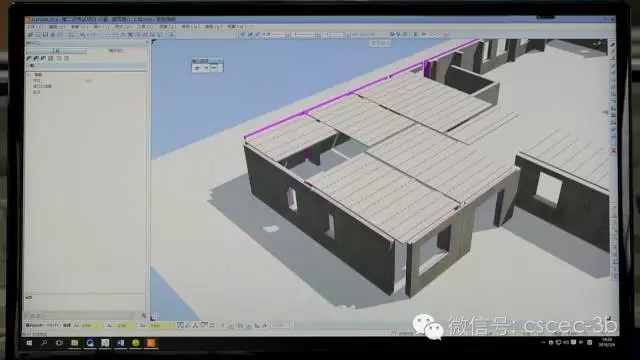Viewport: 640px width, 360px height.
Task: Open the orange application icon in the taskbar
Action: pos(151,343)
